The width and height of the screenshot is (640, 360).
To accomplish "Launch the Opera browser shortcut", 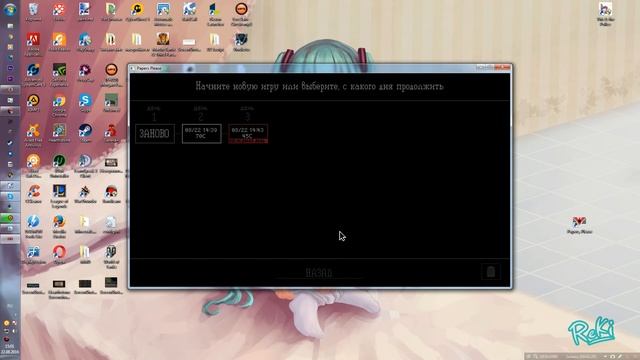I will tap(59, 255).
